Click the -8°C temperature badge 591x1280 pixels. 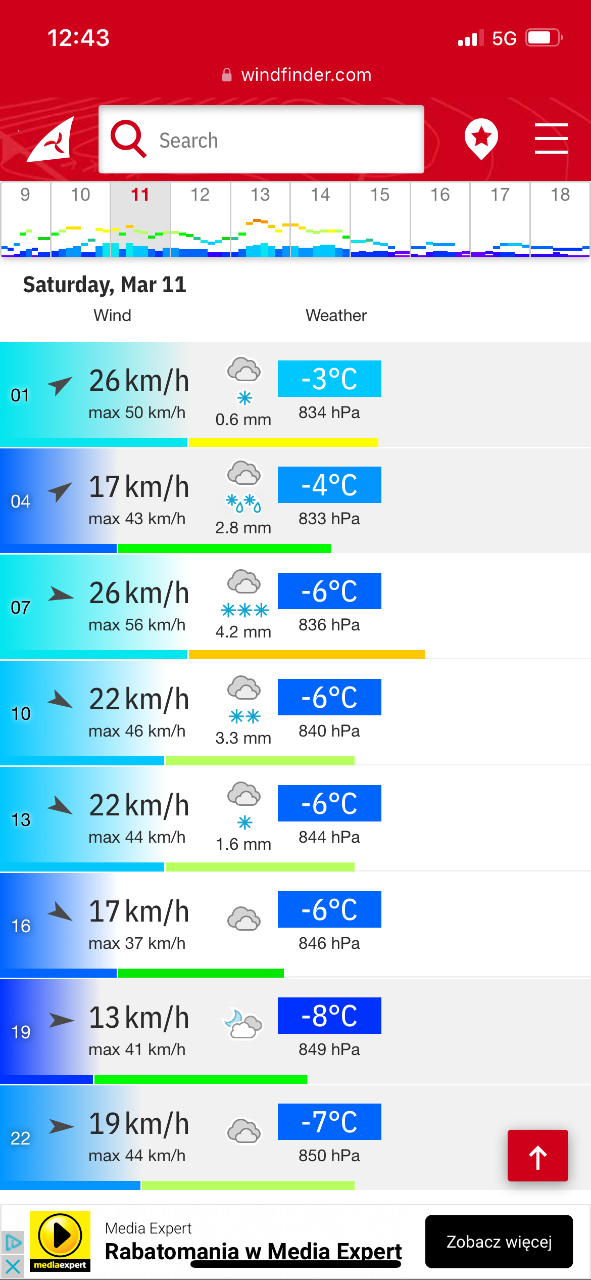[329, 1016]
